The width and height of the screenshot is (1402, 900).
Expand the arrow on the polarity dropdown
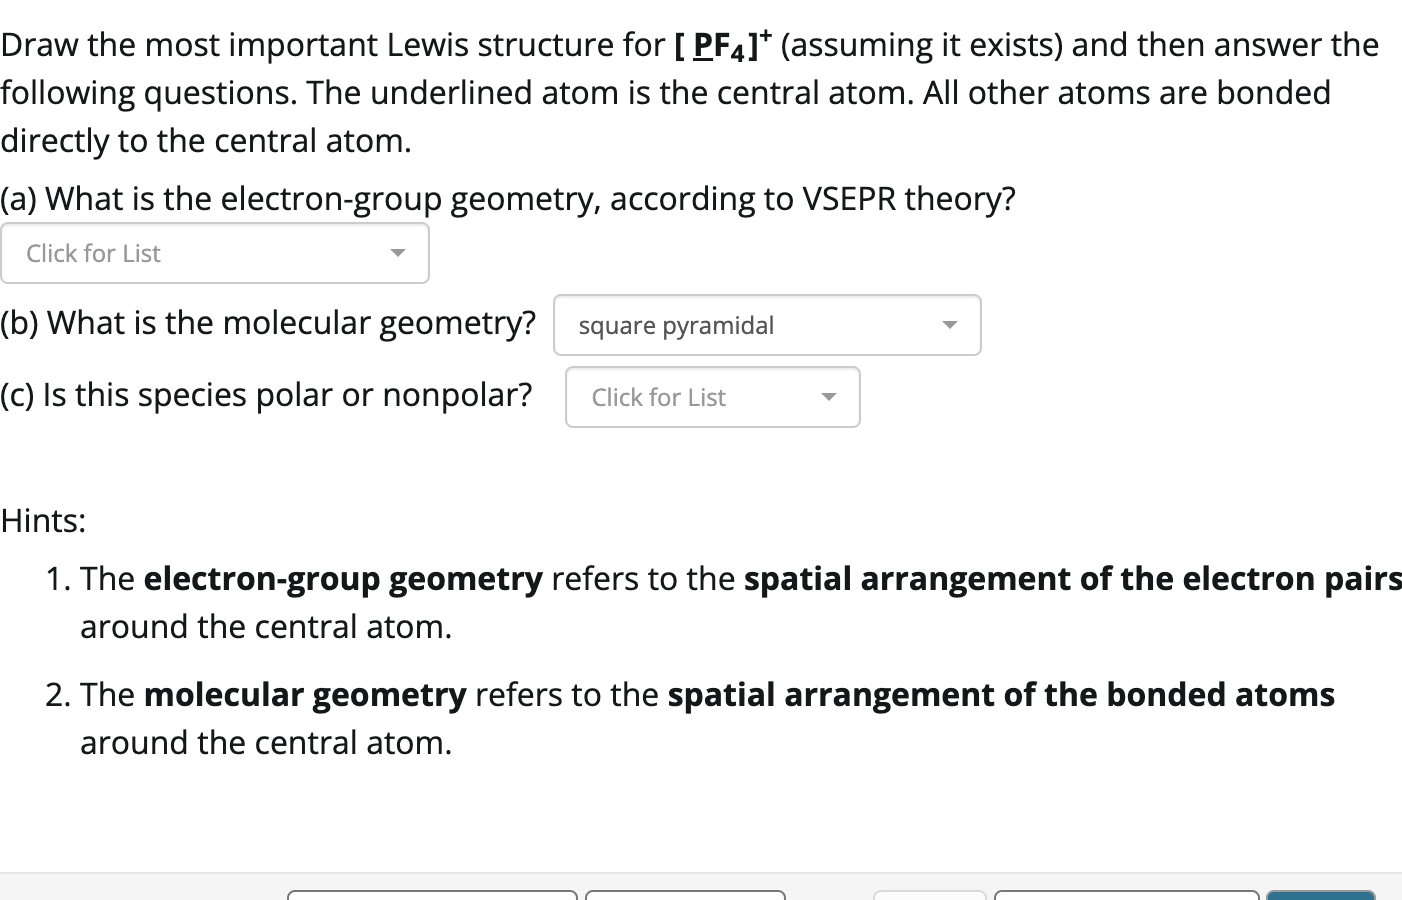829,397
